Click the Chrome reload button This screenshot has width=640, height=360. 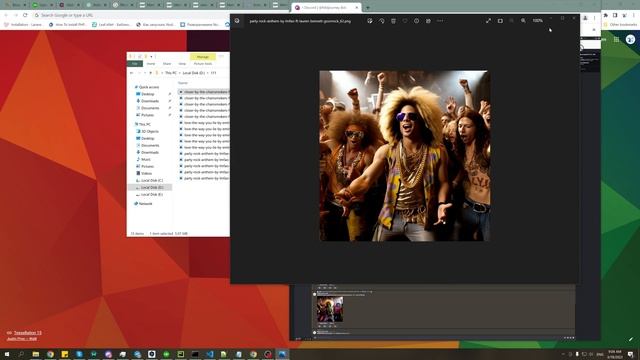pyautogui.click(x=25, y=15)
